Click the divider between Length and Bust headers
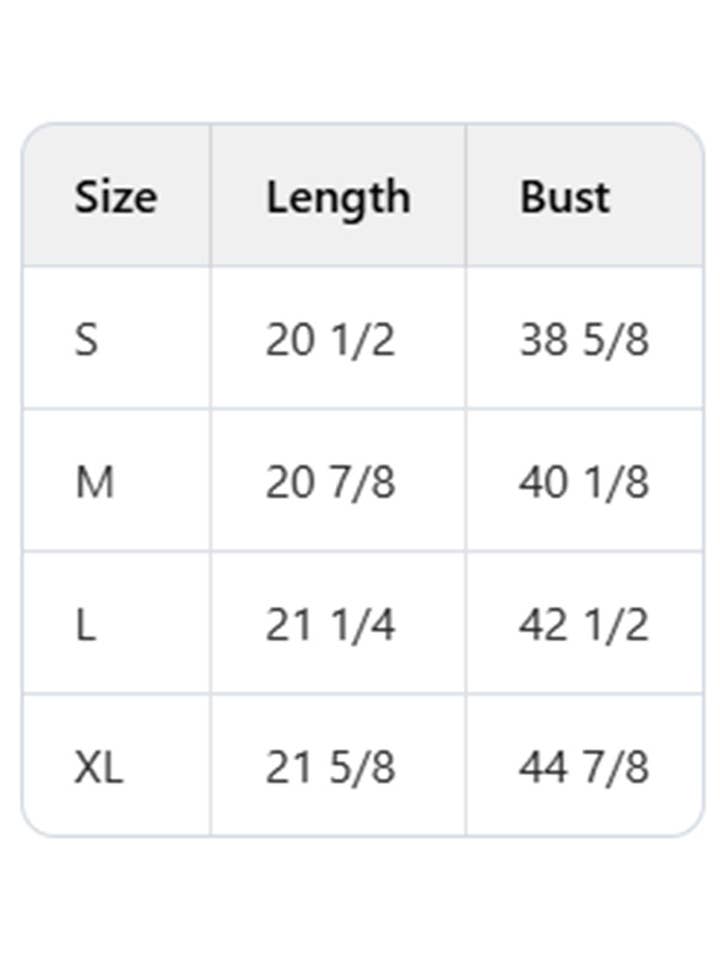 click(x=465, y=197)
